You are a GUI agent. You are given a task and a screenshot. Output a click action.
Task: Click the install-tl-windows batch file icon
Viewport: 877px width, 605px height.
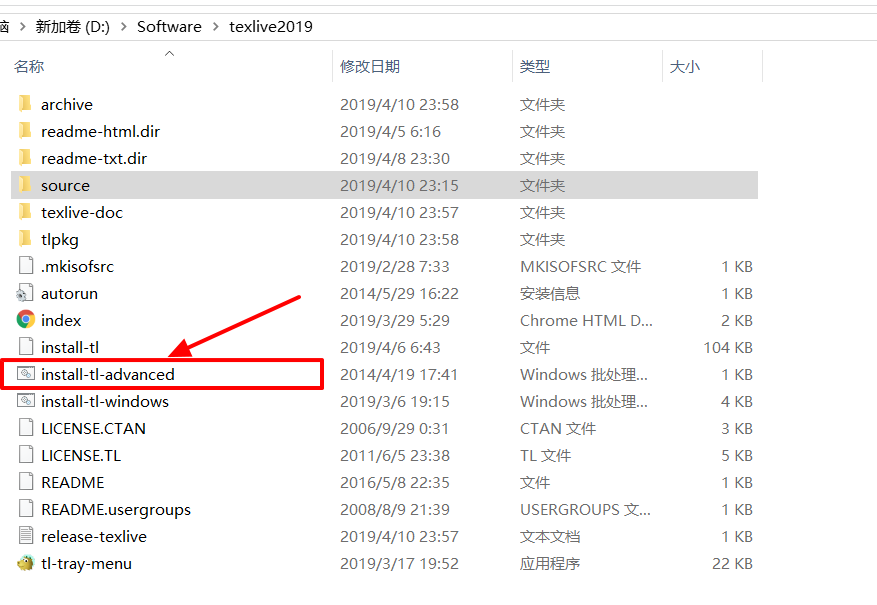[26, 401]
